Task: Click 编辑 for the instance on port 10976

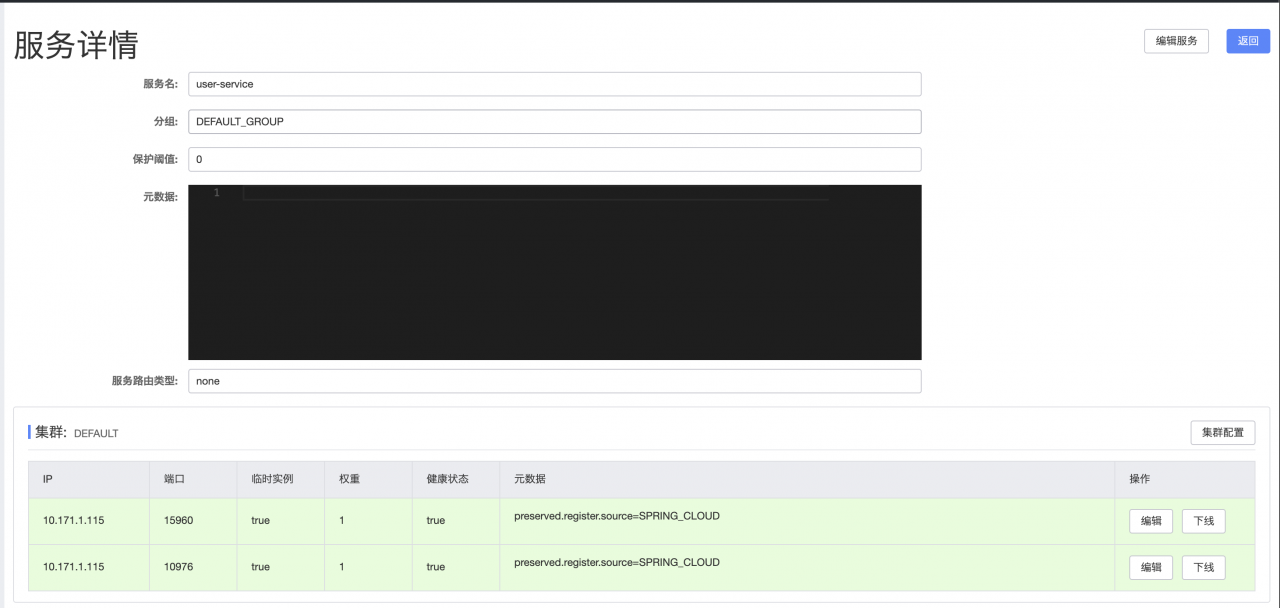Action: click(1150, 567)
